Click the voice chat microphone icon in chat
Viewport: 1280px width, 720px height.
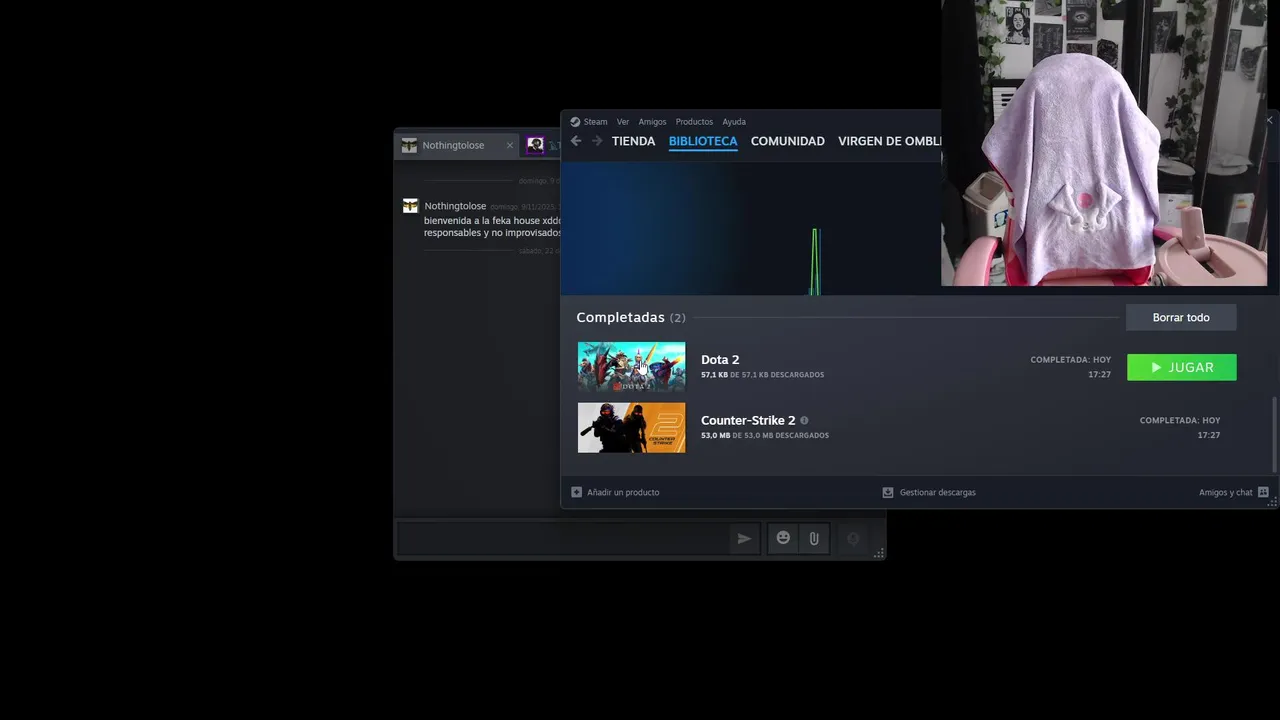[853, 538]
